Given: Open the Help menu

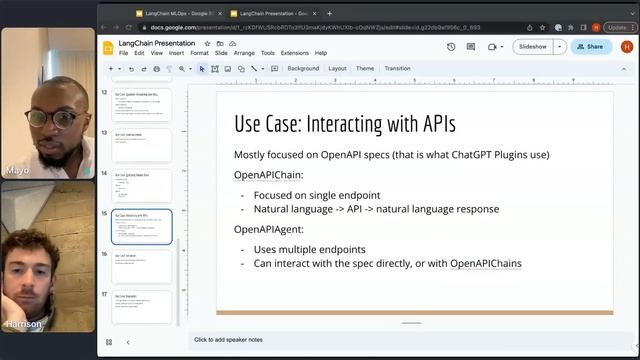Looking at the screenshot, I should point(321,53).
